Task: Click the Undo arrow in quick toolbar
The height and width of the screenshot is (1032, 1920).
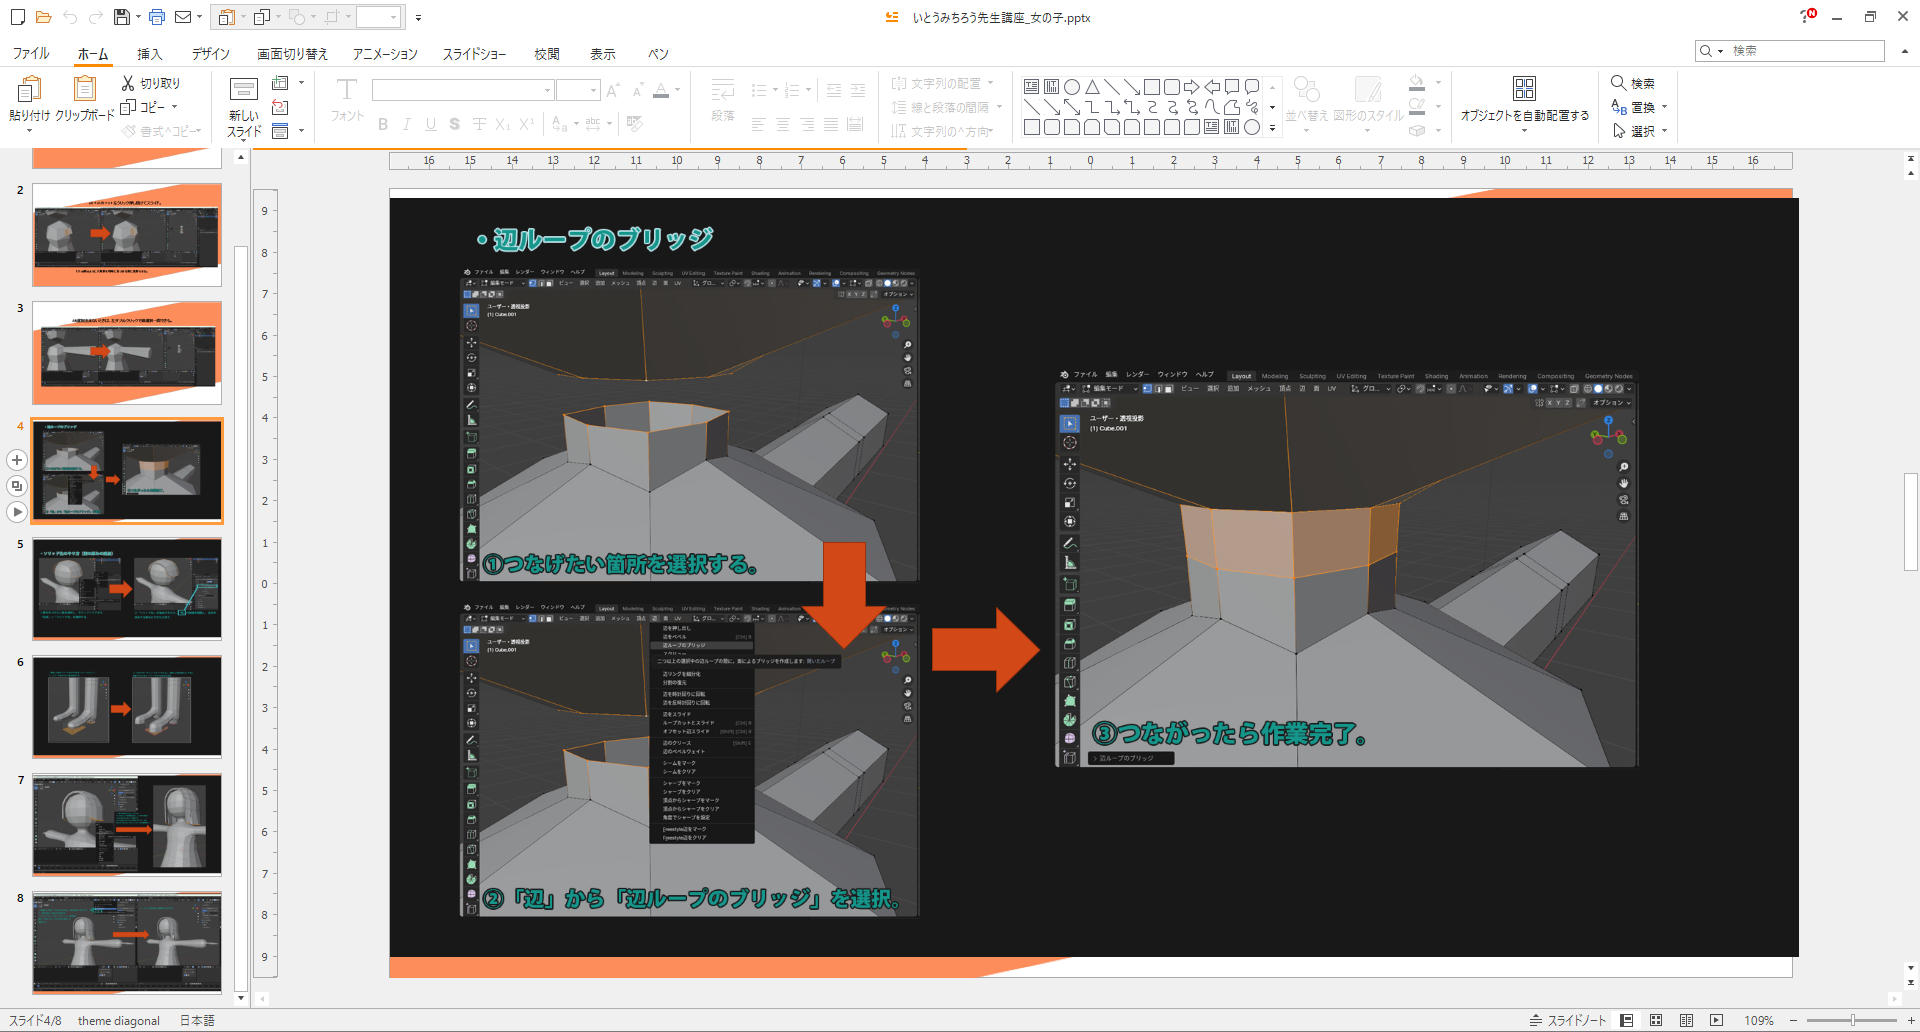Action: point(70,17)
